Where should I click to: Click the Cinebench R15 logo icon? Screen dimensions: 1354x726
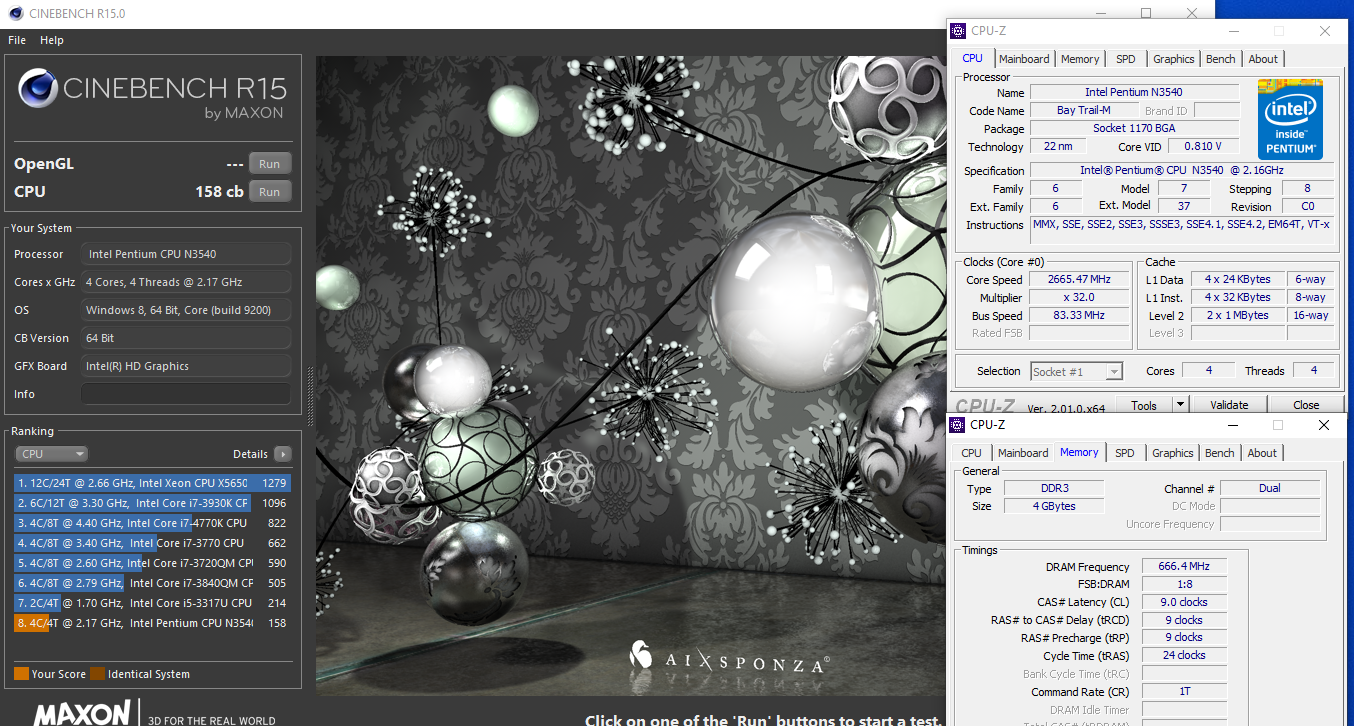click(38, 89)
